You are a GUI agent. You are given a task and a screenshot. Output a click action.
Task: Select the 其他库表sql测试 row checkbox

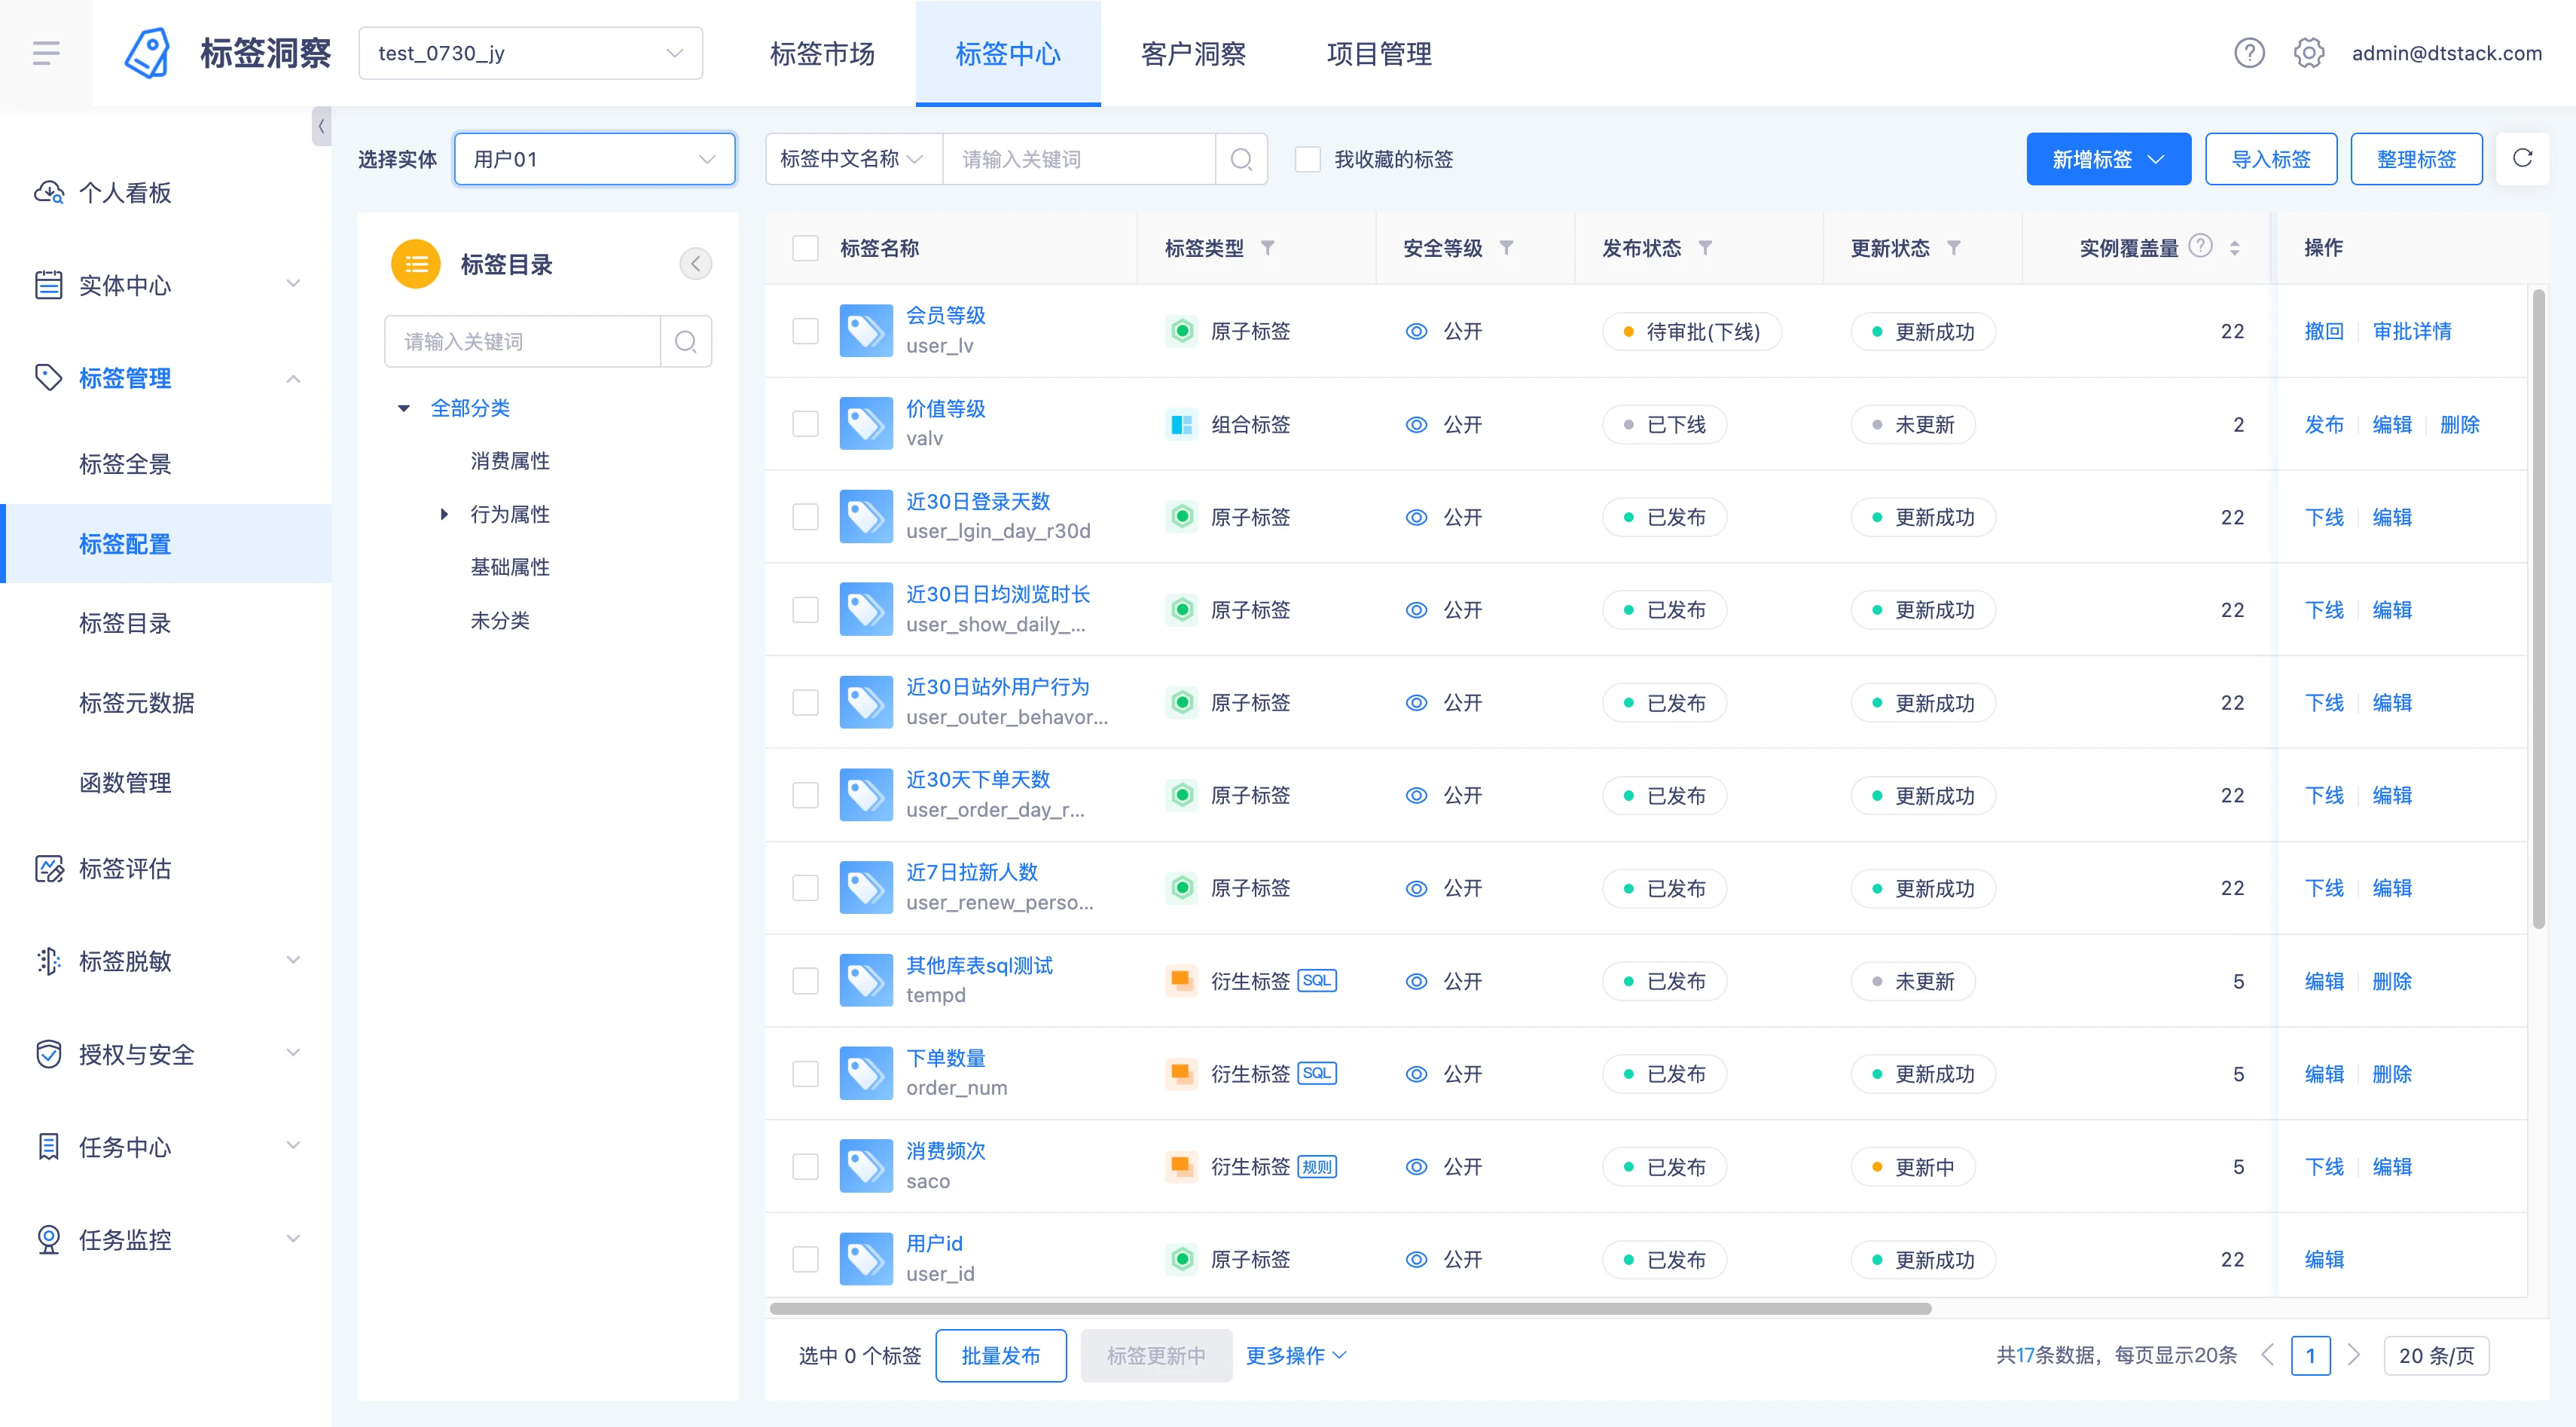tap(805, 981)
